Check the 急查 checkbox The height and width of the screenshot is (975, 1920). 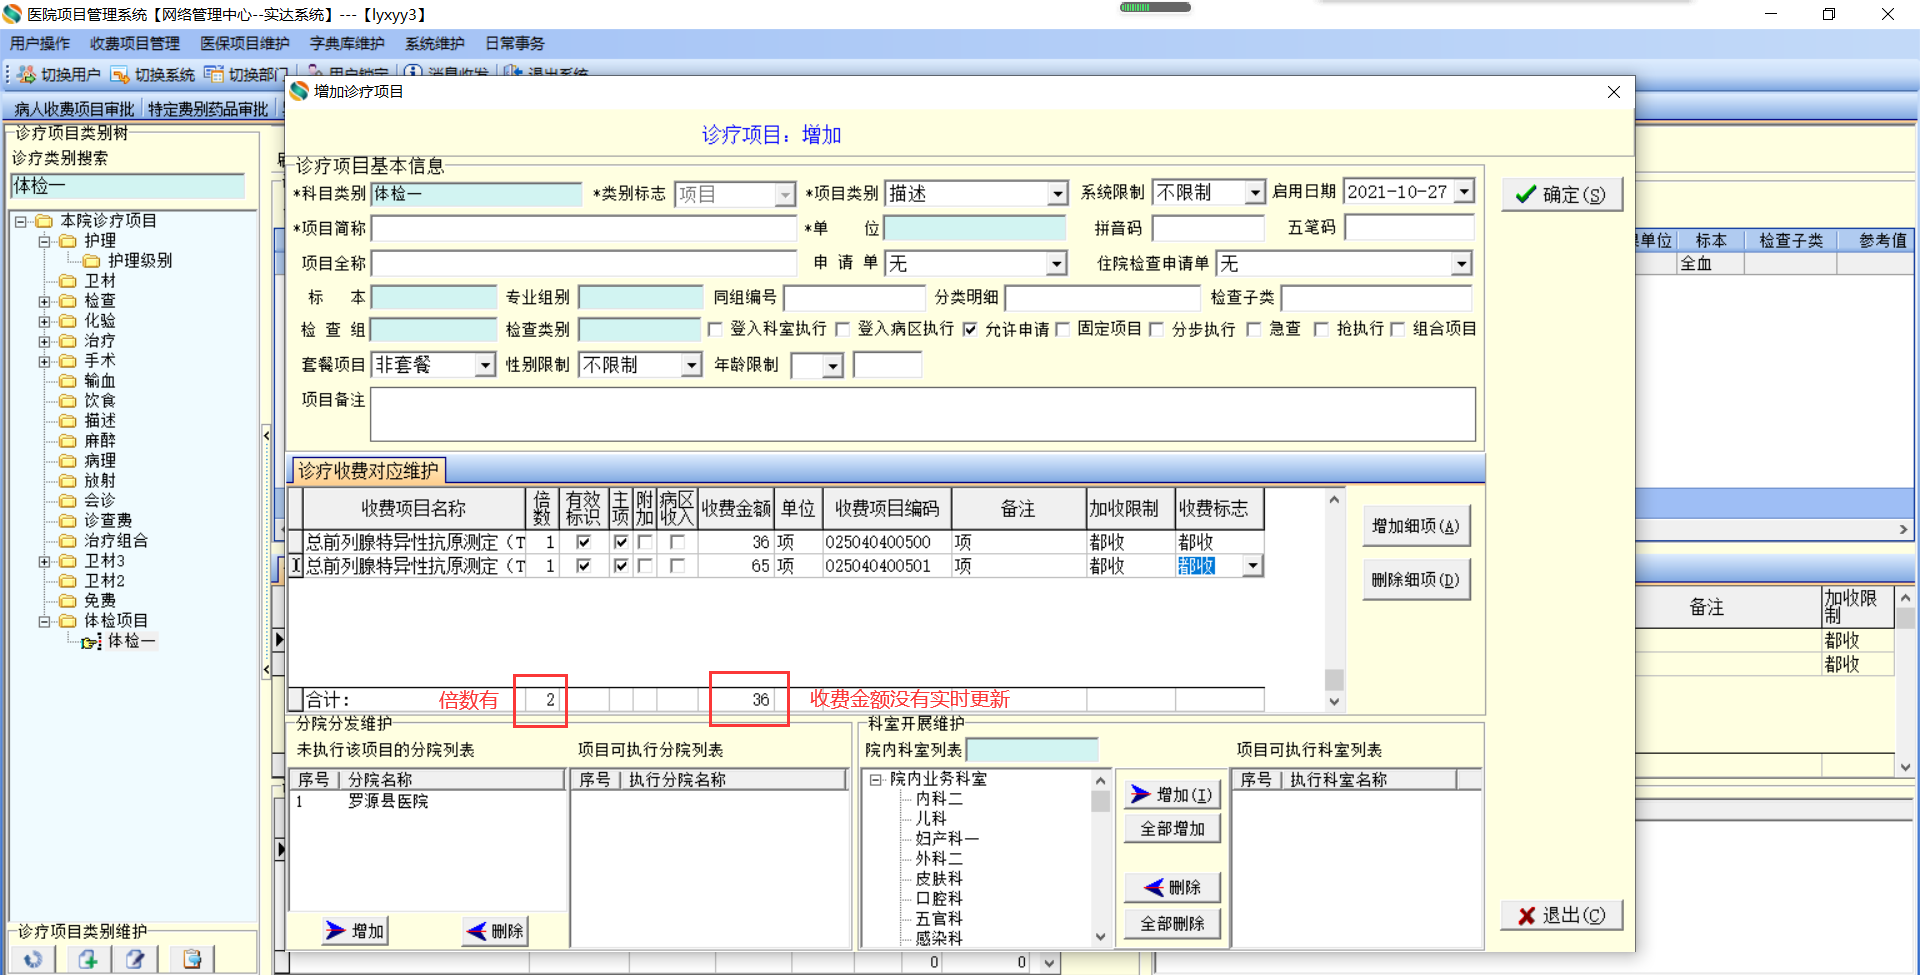1254,329
